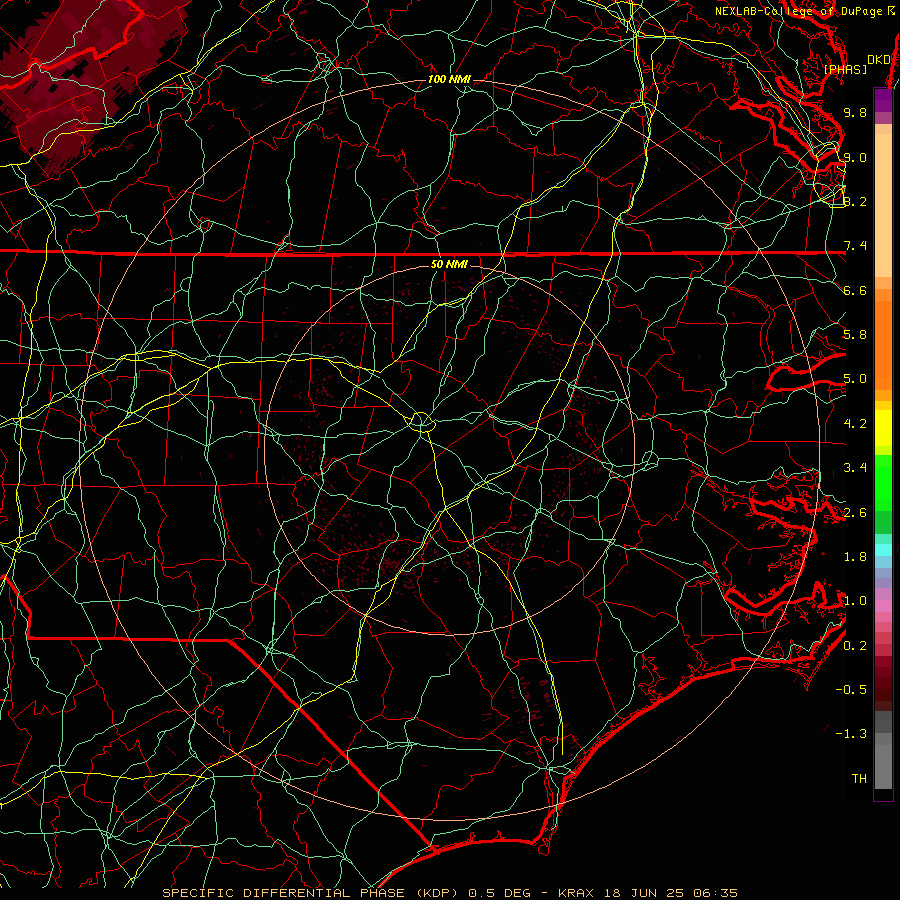The height and width of the screenshot is (900, 900).
Task: Click the 3.4 value on the color scale
Action: point(855,468)
